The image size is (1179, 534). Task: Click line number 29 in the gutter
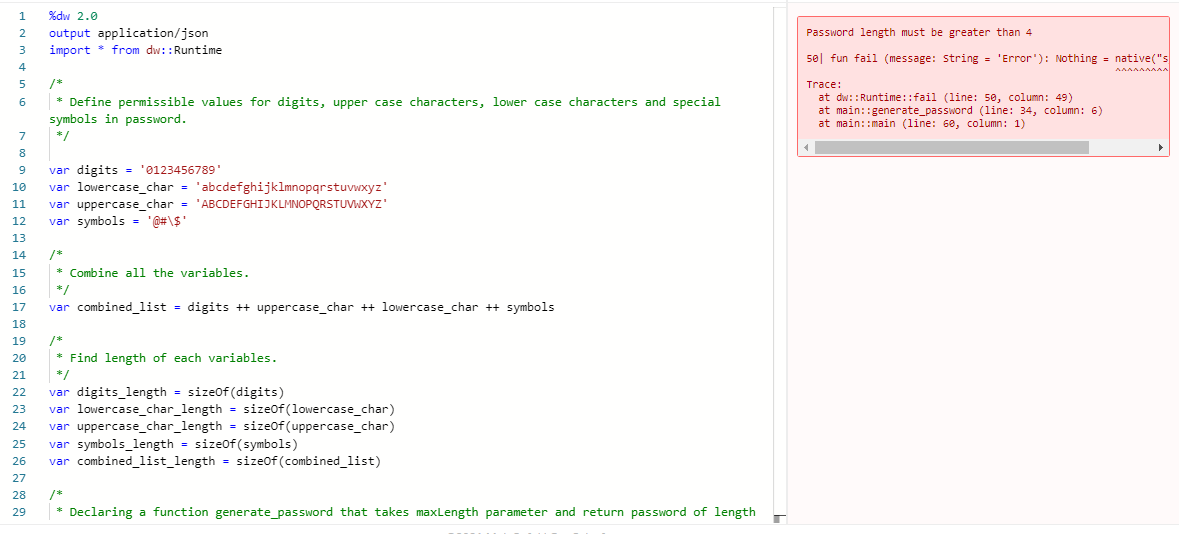[x=19, y=512]
